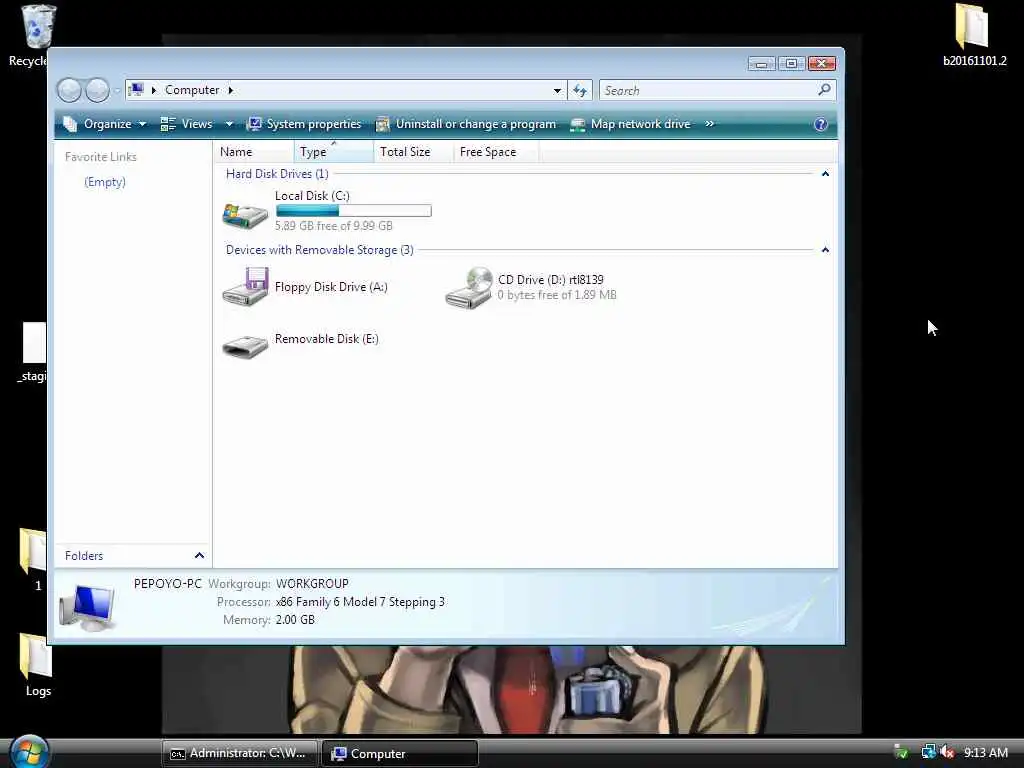Click the network tray icon

928,752
